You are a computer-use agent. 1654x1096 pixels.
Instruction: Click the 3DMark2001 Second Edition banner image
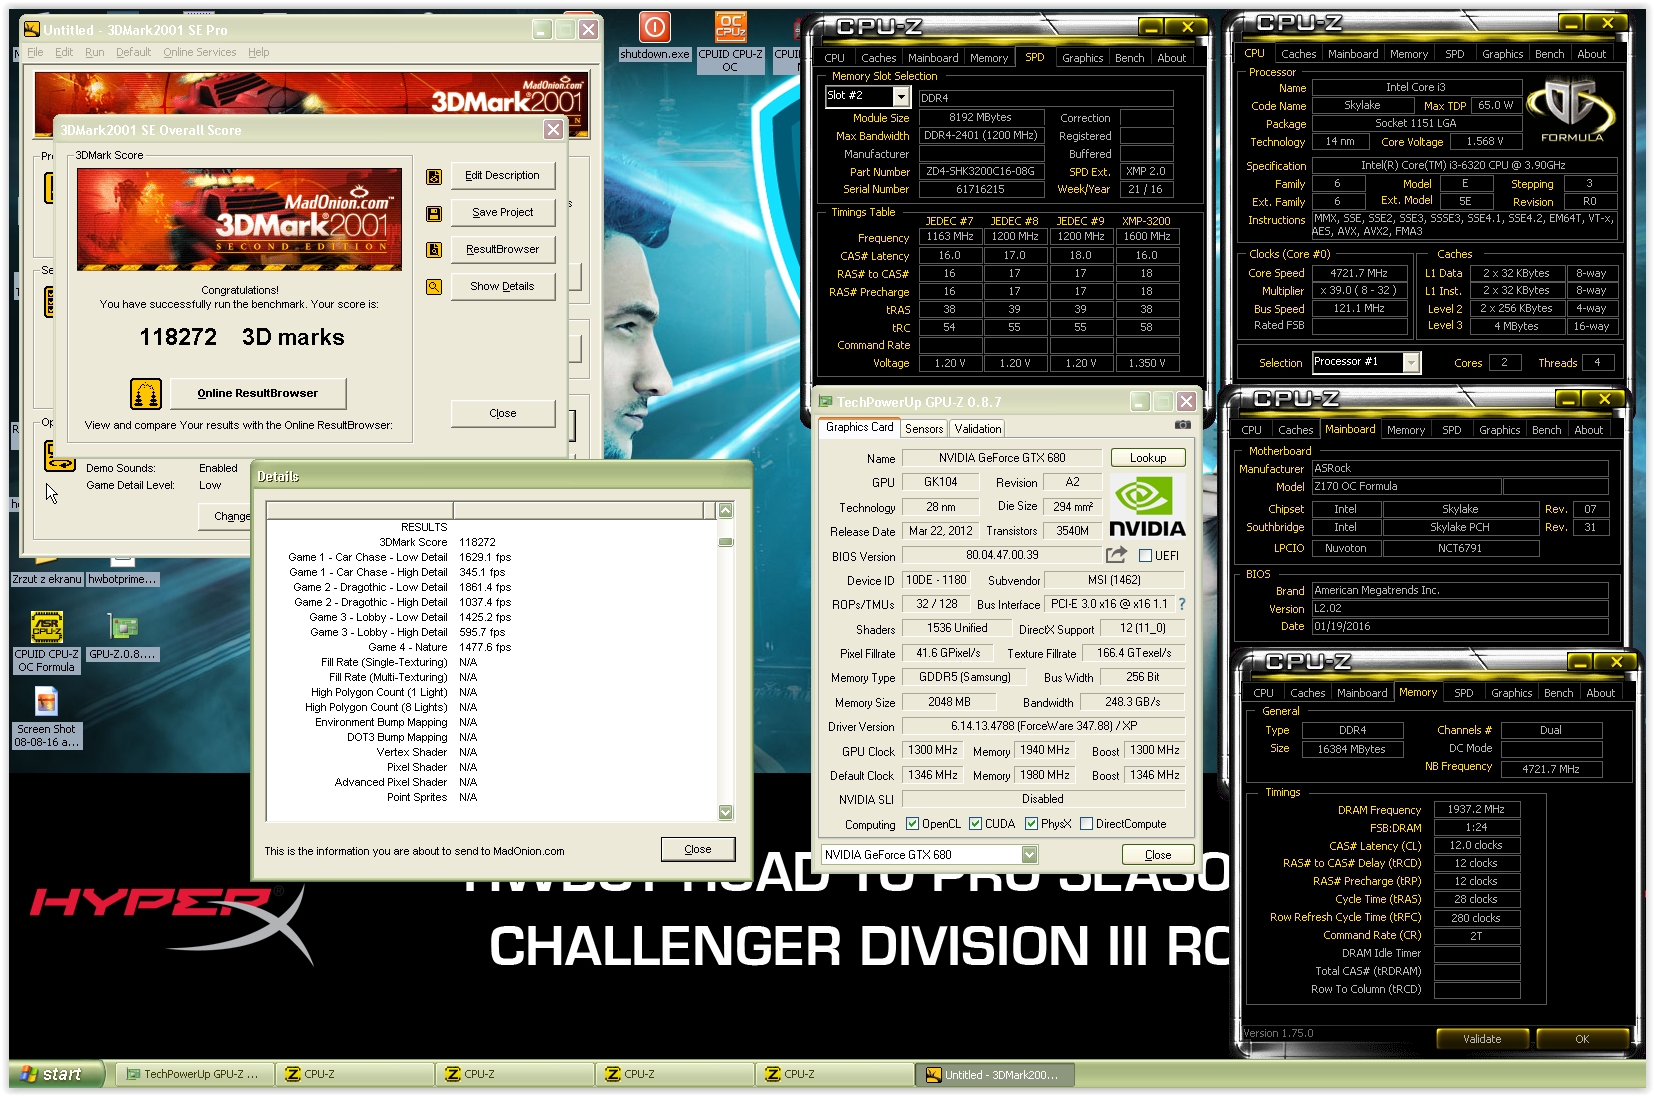[x=240, y=220]
